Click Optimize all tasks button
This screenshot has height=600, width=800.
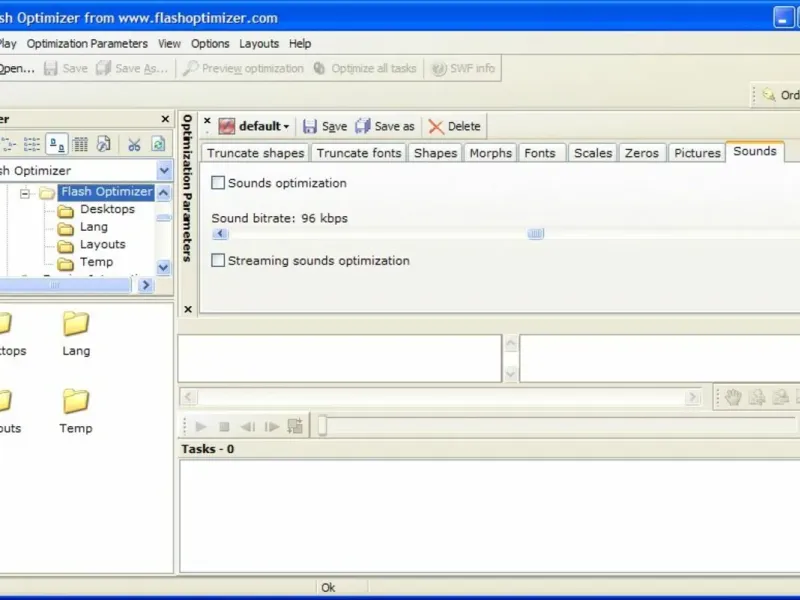pyautogui.click(x=365, y=68)
